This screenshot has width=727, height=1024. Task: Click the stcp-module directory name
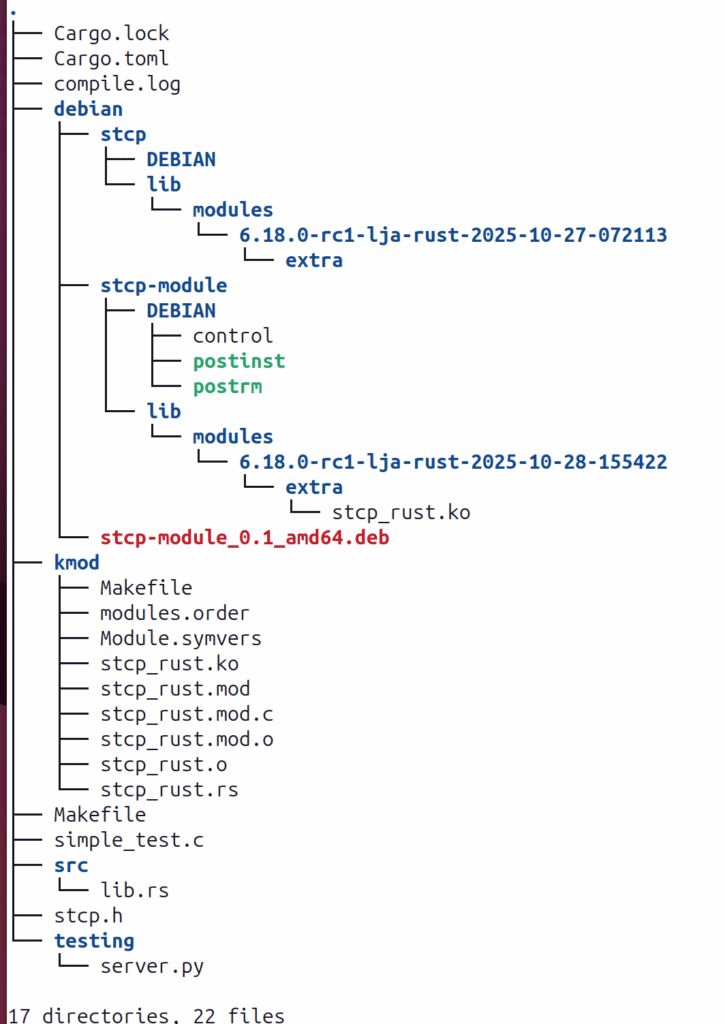(163, 286)
